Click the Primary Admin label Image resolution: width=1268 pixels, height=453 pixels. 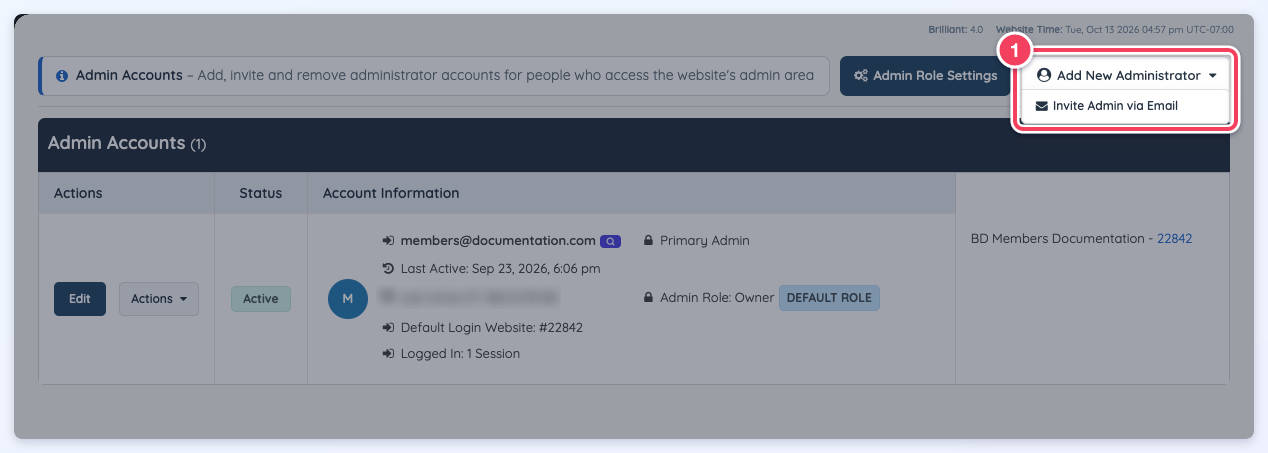click(705, 241)
